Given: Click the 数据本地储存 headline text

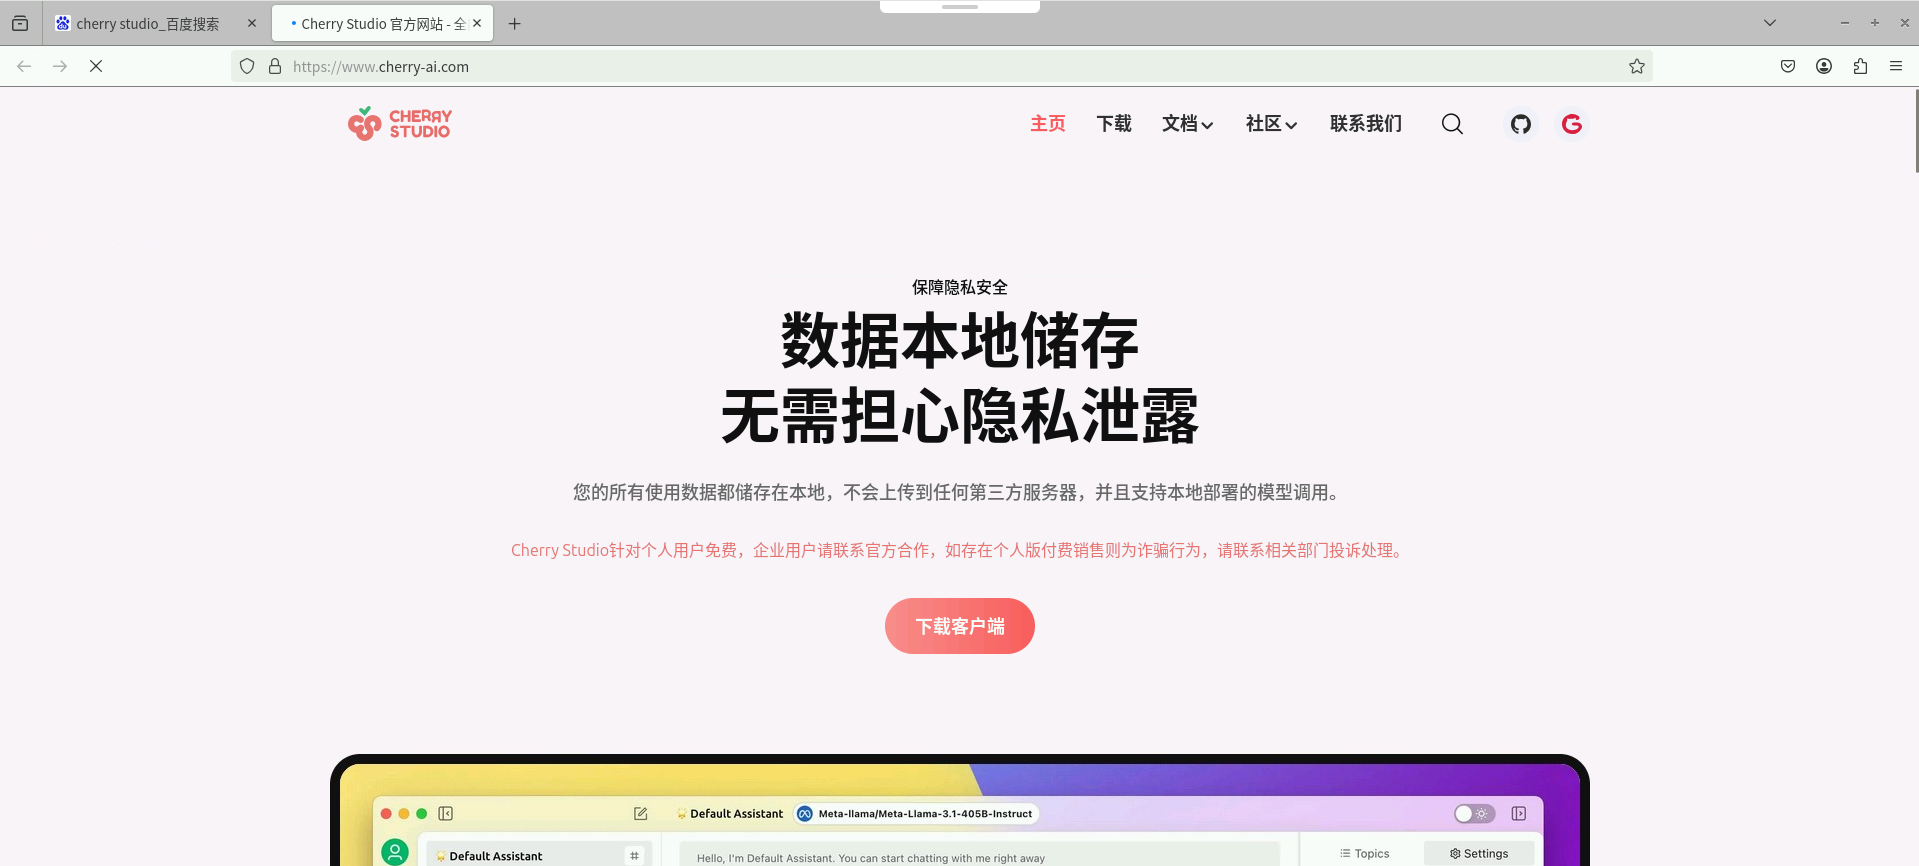Looking at the screenshot, I should coord(960,341).
